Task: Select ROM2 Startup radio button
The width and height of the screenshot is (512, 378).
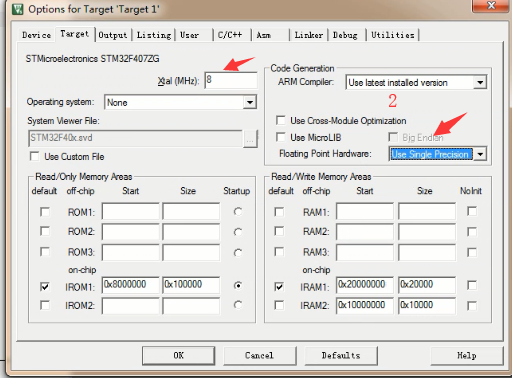Action: pyautogui.click(x=238, y=232)
